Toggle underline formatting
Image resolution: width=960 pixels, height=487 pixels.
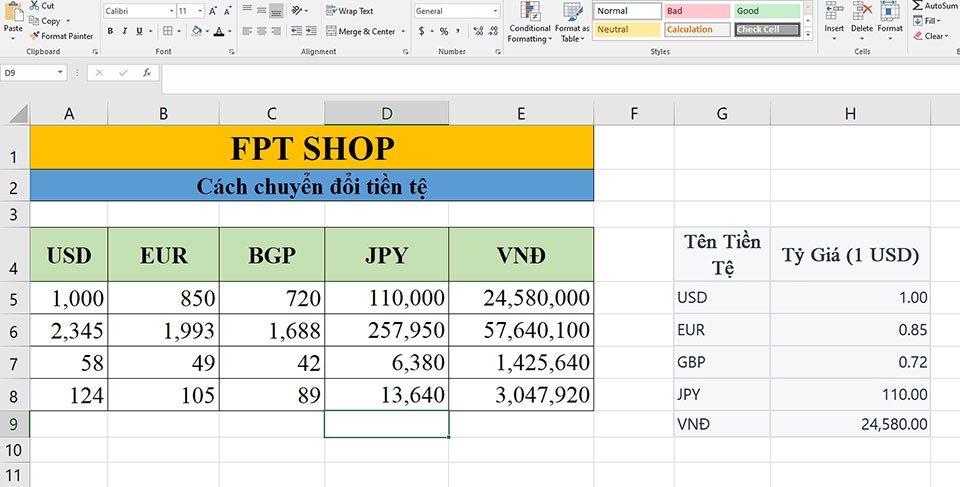[x=140, y=31]
